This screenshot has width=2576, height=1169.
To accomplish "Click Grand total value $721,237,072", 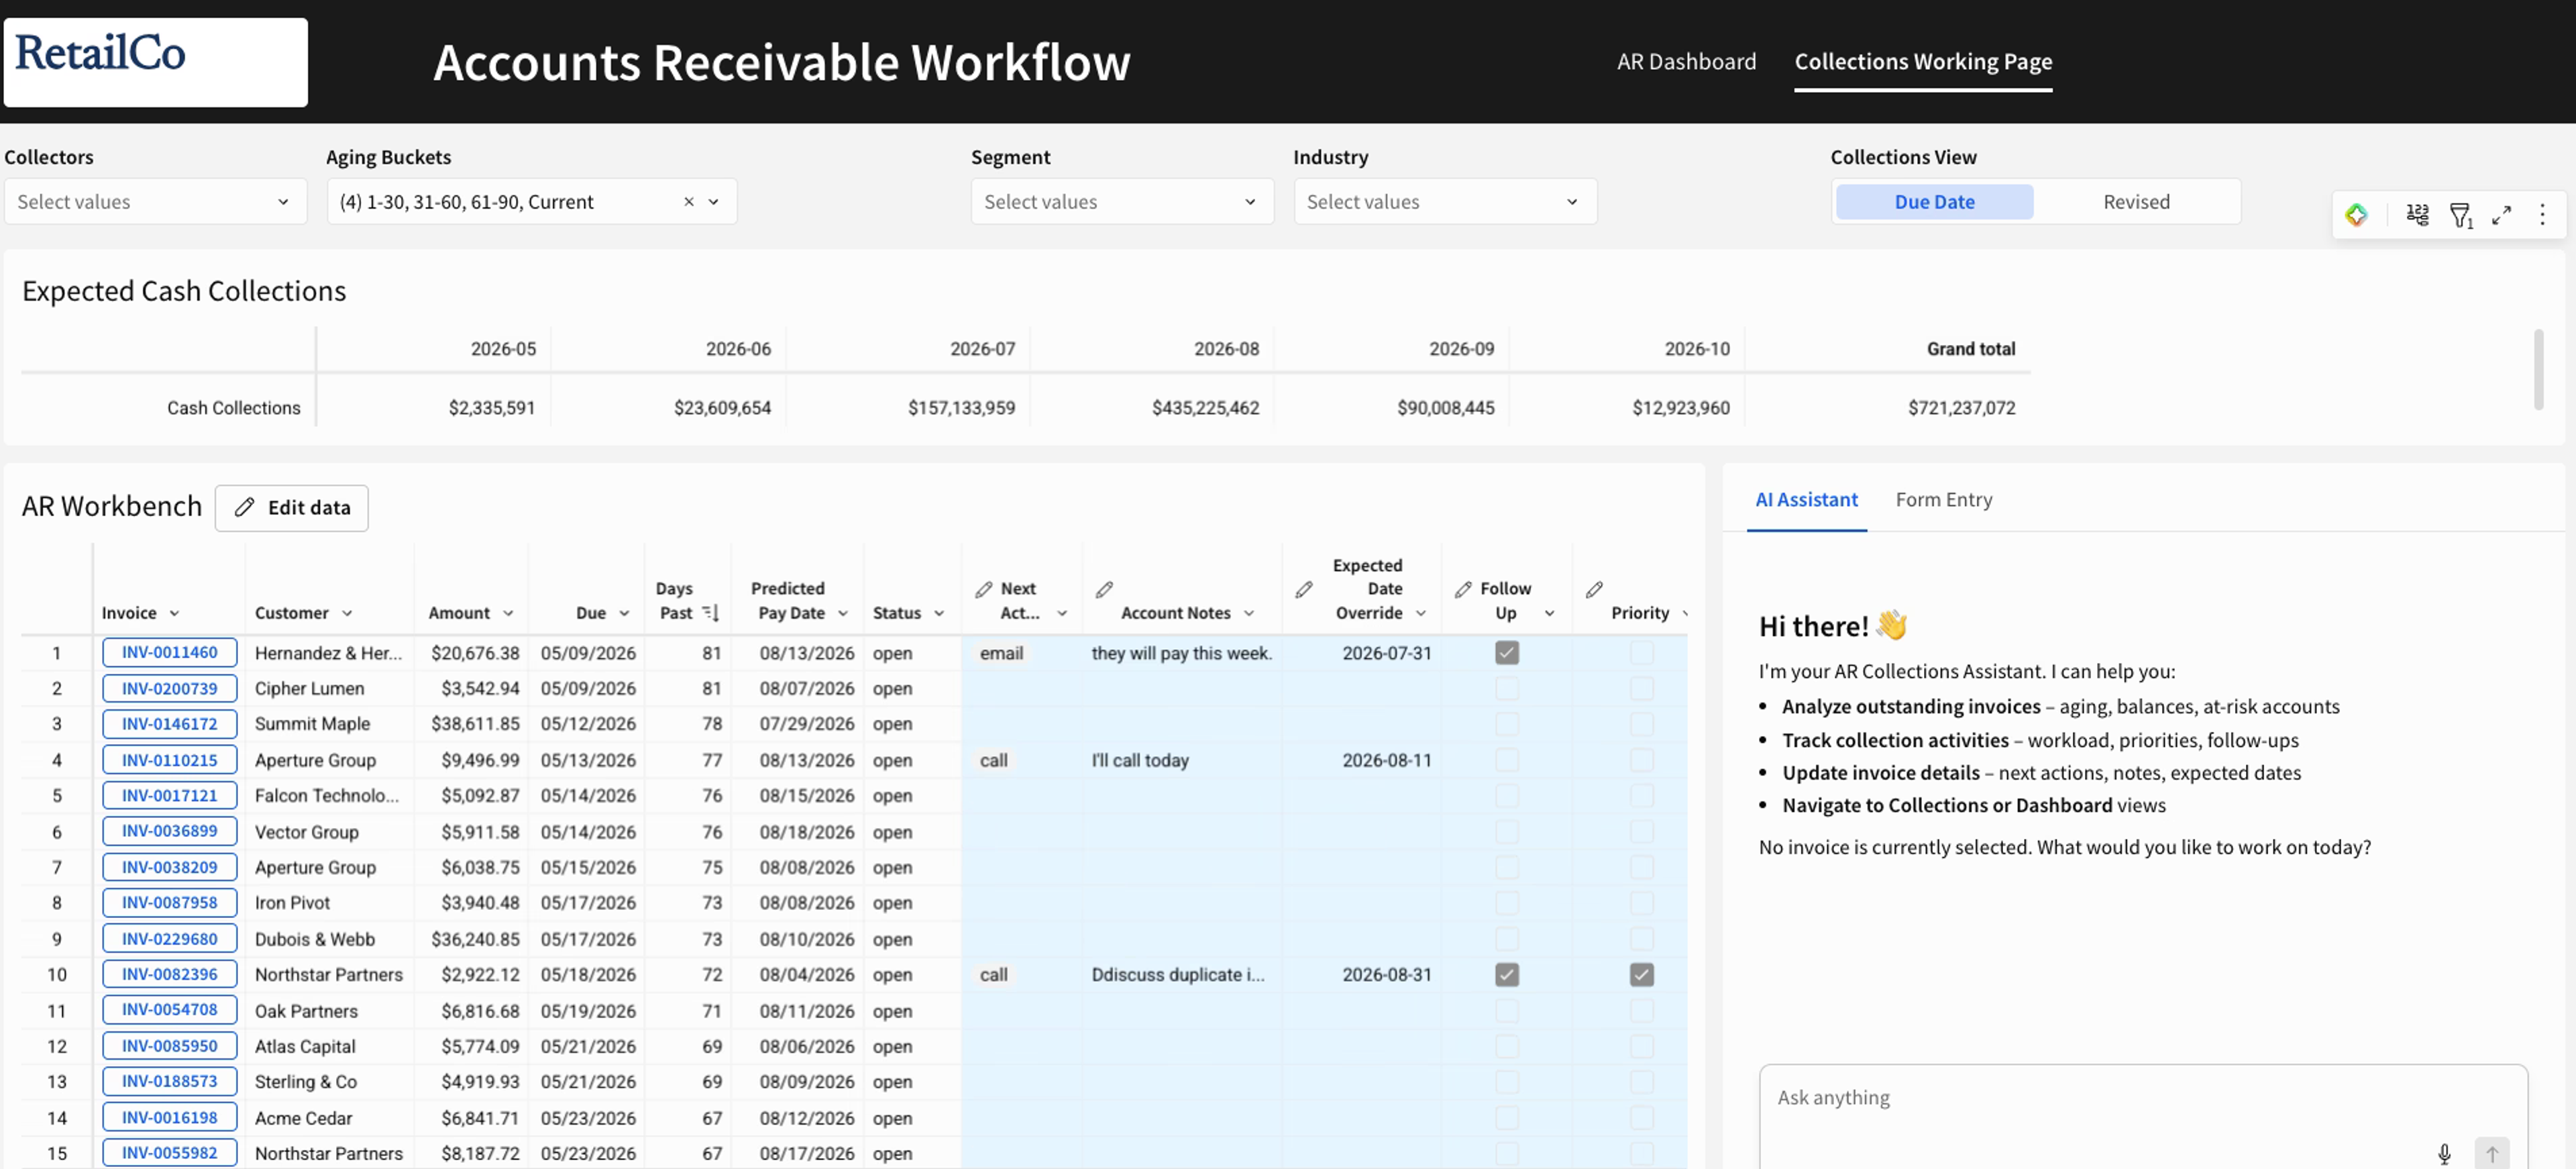I will 1961,407.
